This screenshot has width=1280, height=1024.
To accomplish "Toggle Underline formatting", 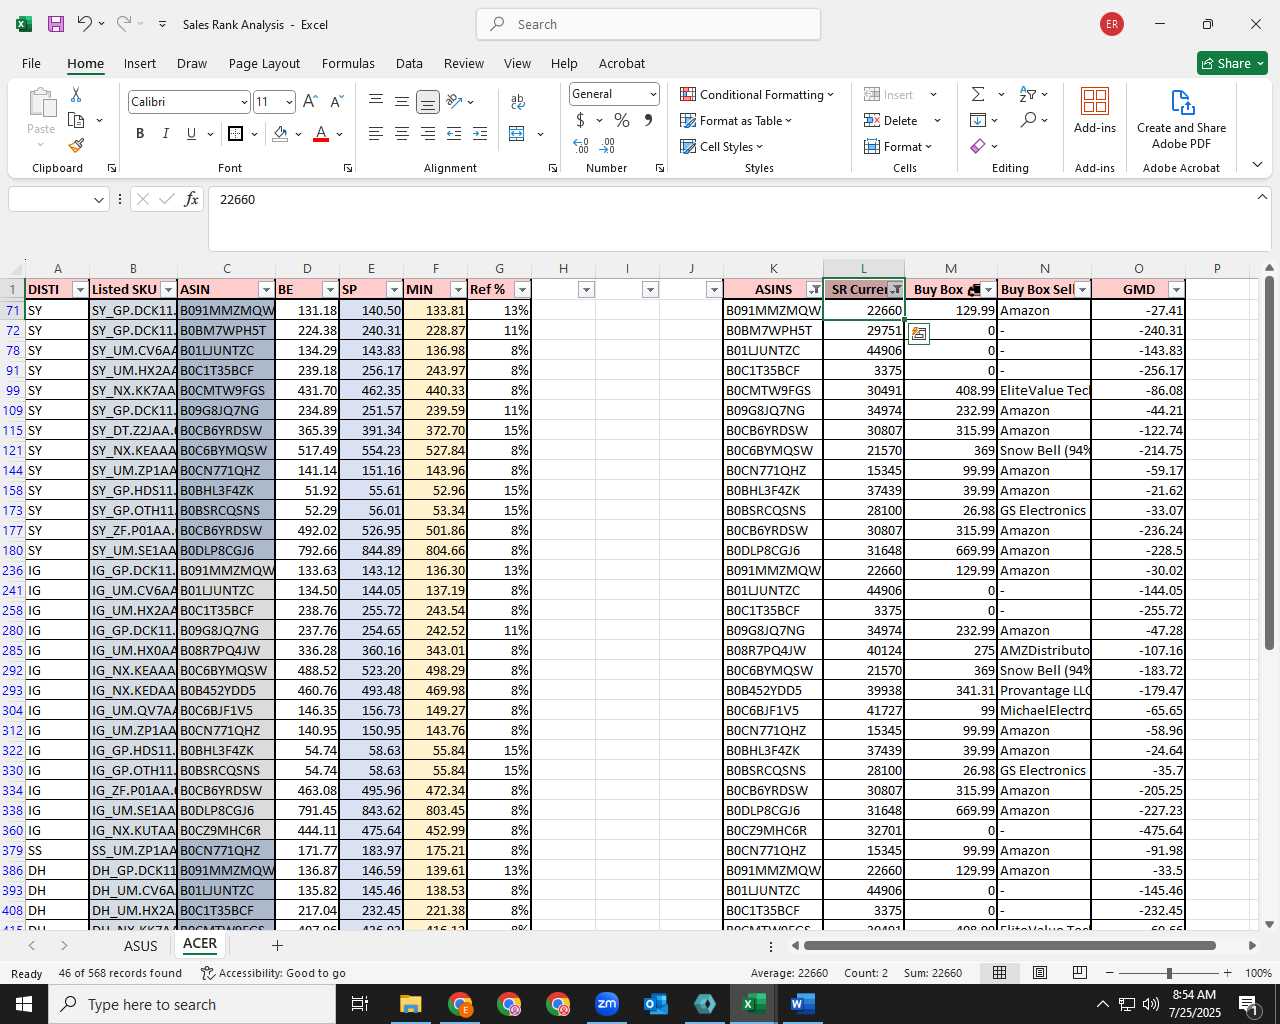I will tap(191, 133).
